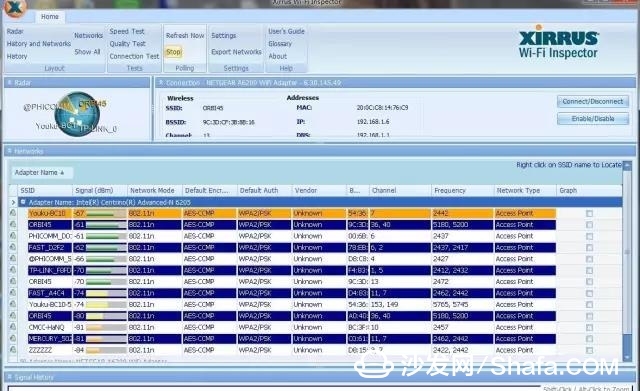Image resolution: width=640 pixels, height=391 pixels.
Task: Click the lock icon beside ZZZZZZ row
Action: pyautogui.click(x=13, y=350)
